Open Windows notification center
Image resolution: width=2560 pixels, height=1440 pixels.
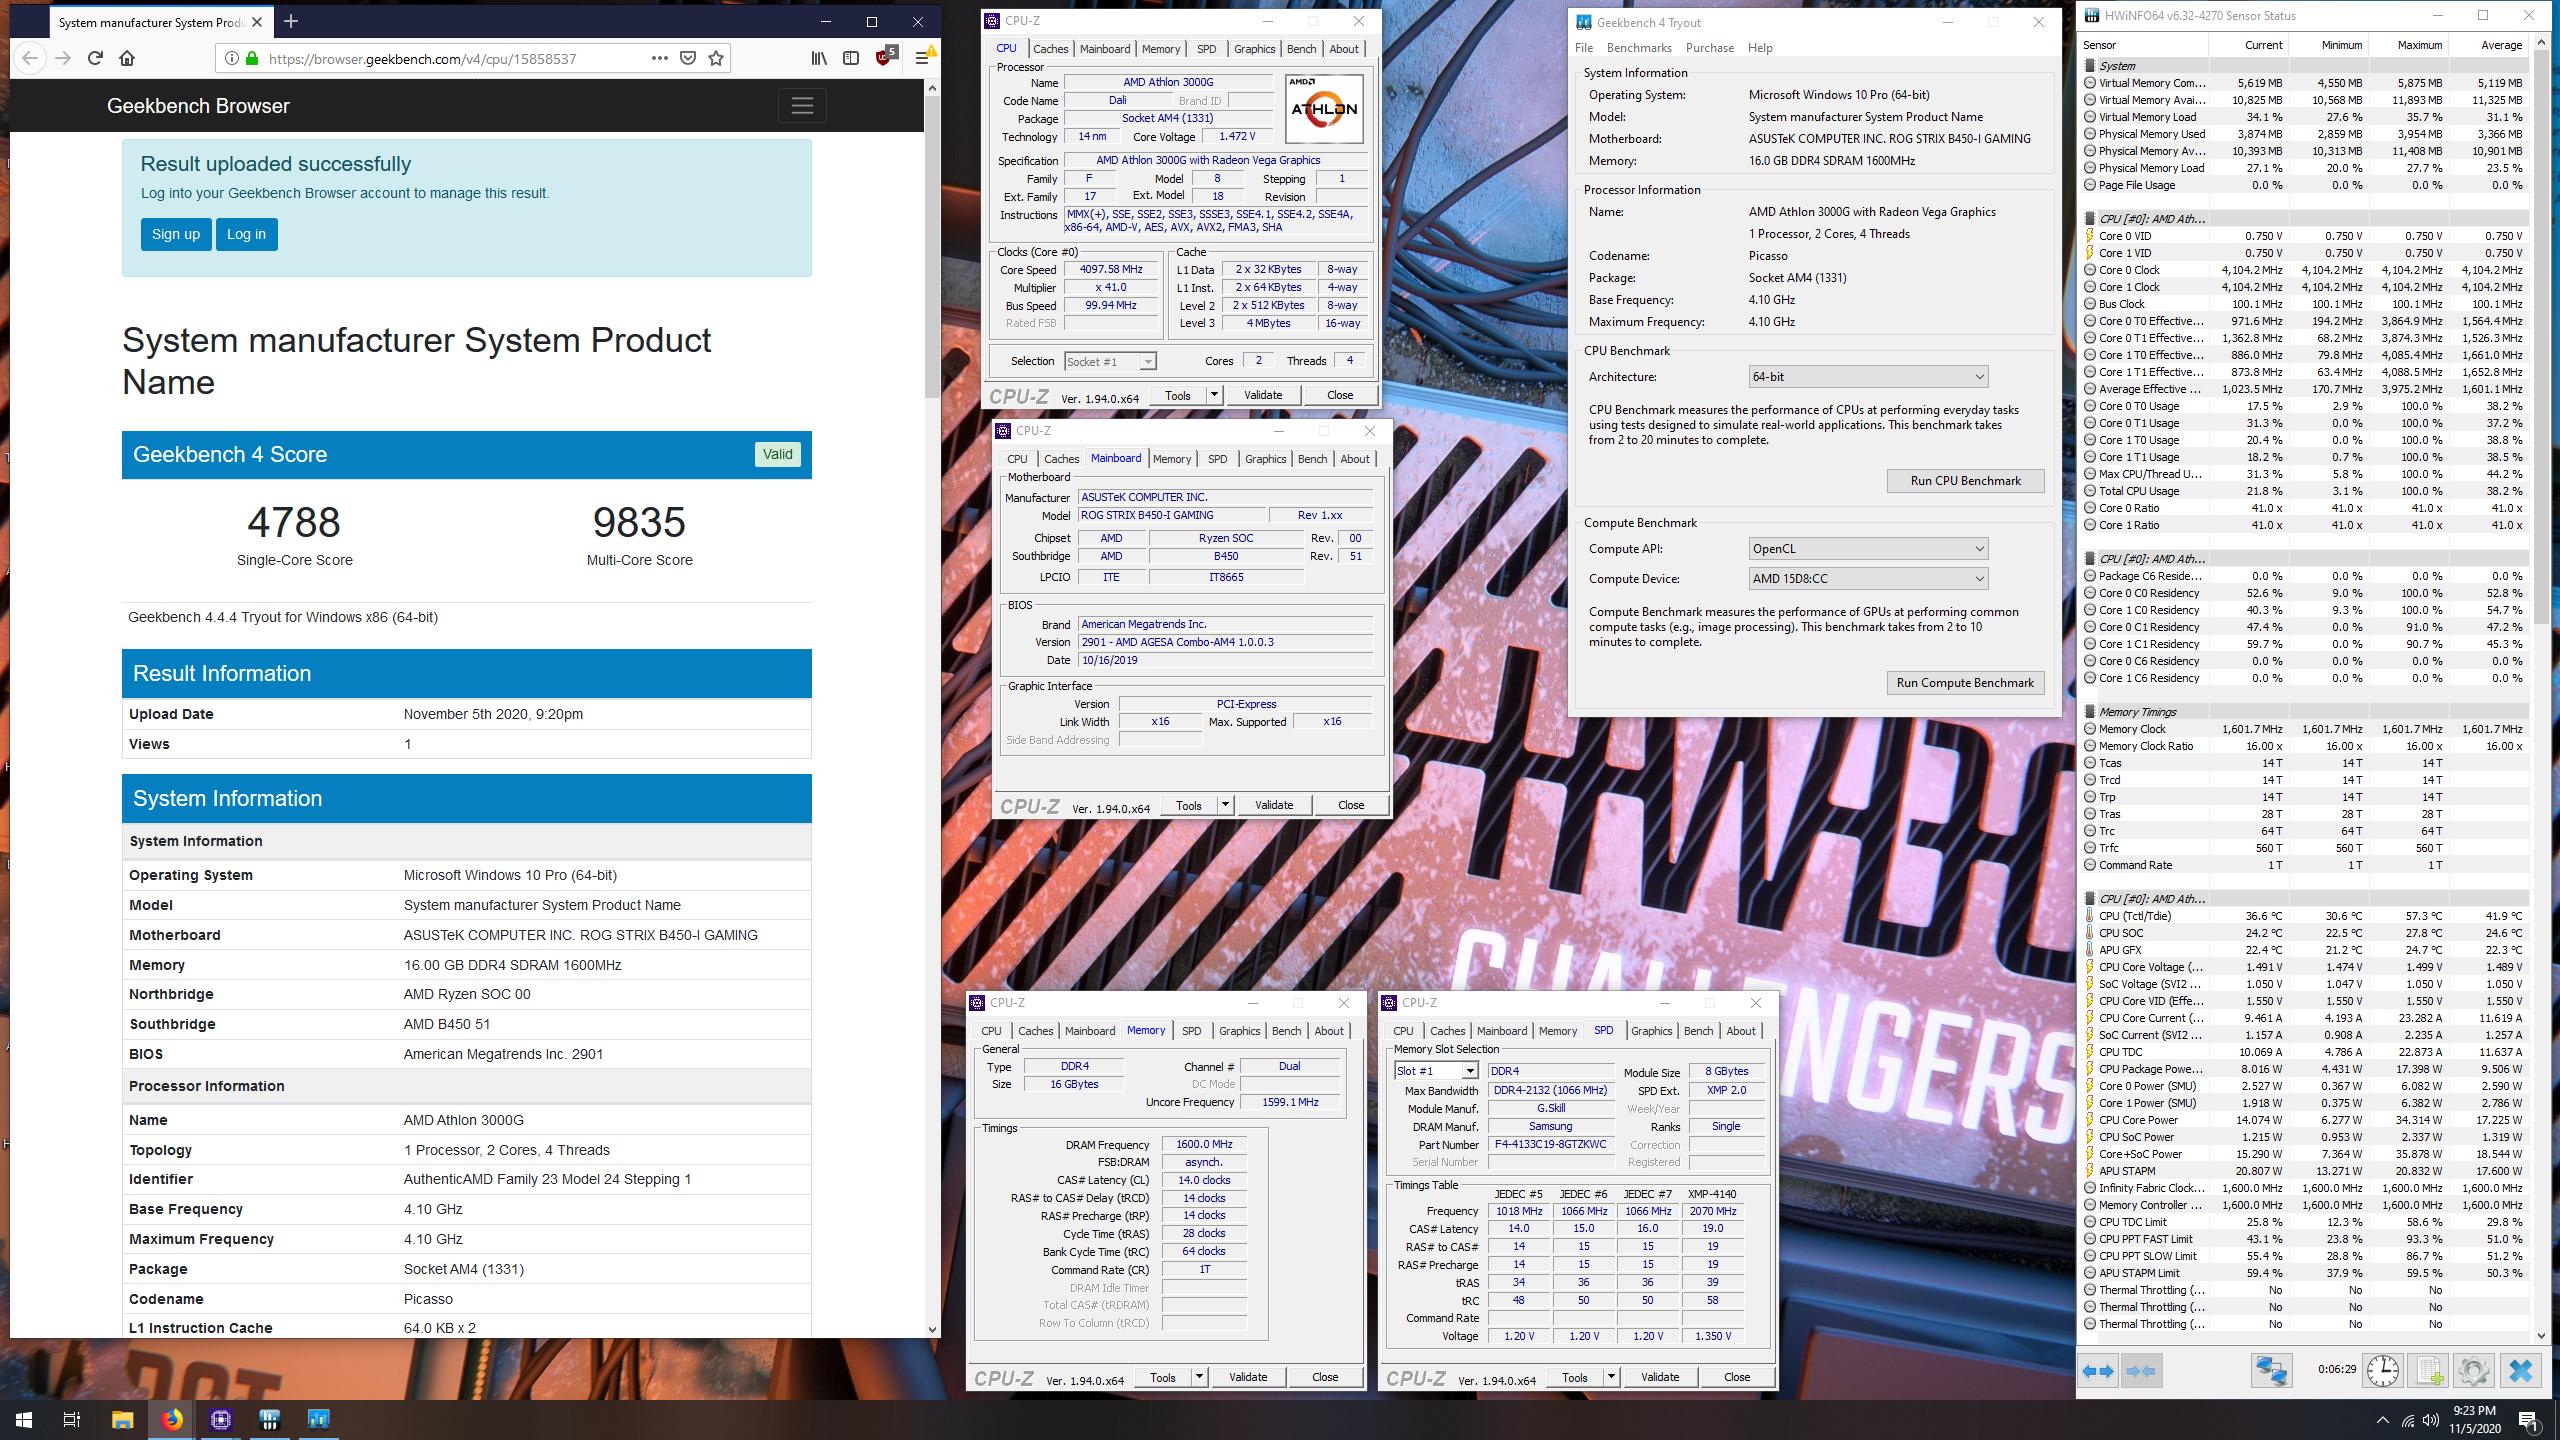pyautogui.click(x=2528, y=1421)
